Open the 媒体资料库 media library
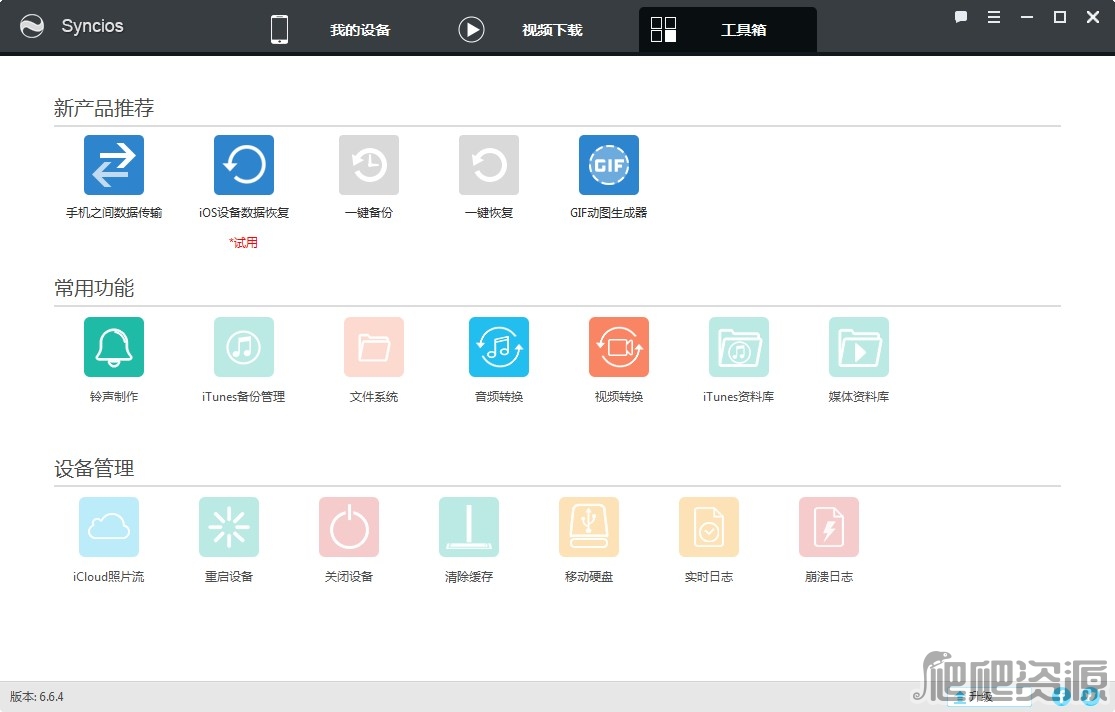 click(859, 347)
